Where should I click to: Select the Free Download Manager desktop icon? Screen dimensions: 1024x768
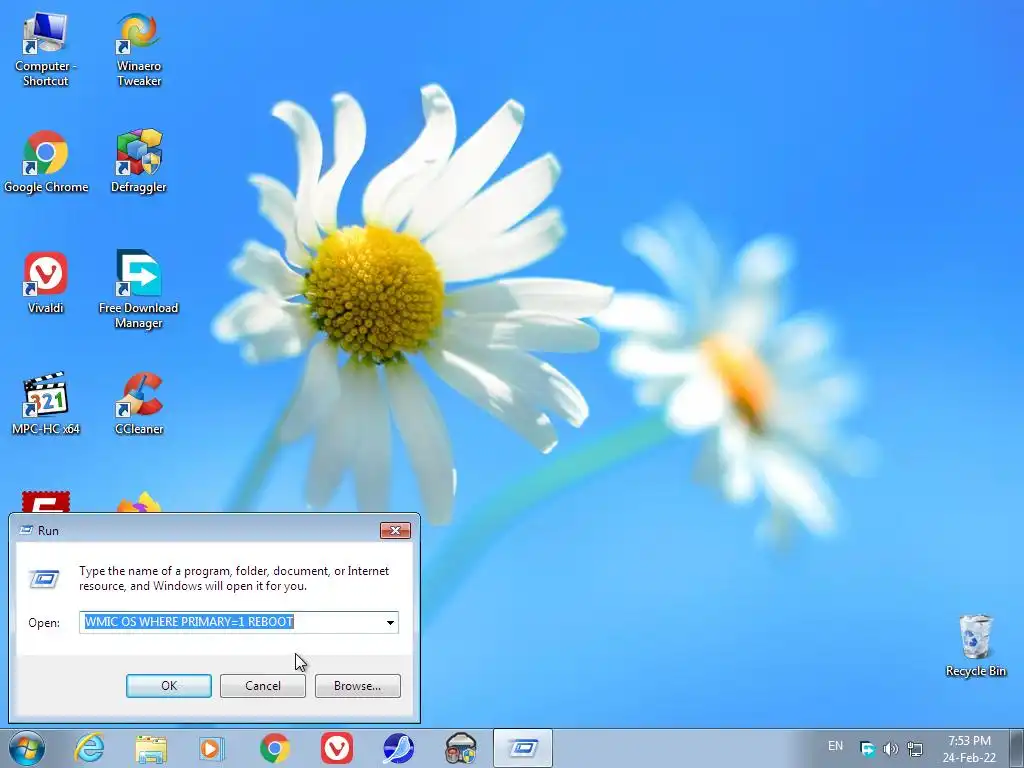click(x=138, y=289)
